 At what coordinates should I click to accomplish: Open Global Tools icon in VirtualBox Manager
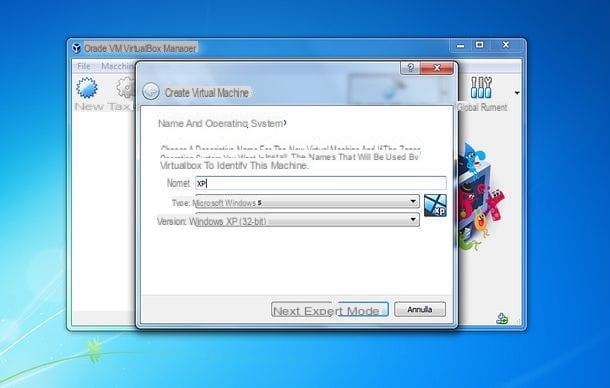pyautogui.click(x=481, y=87)
